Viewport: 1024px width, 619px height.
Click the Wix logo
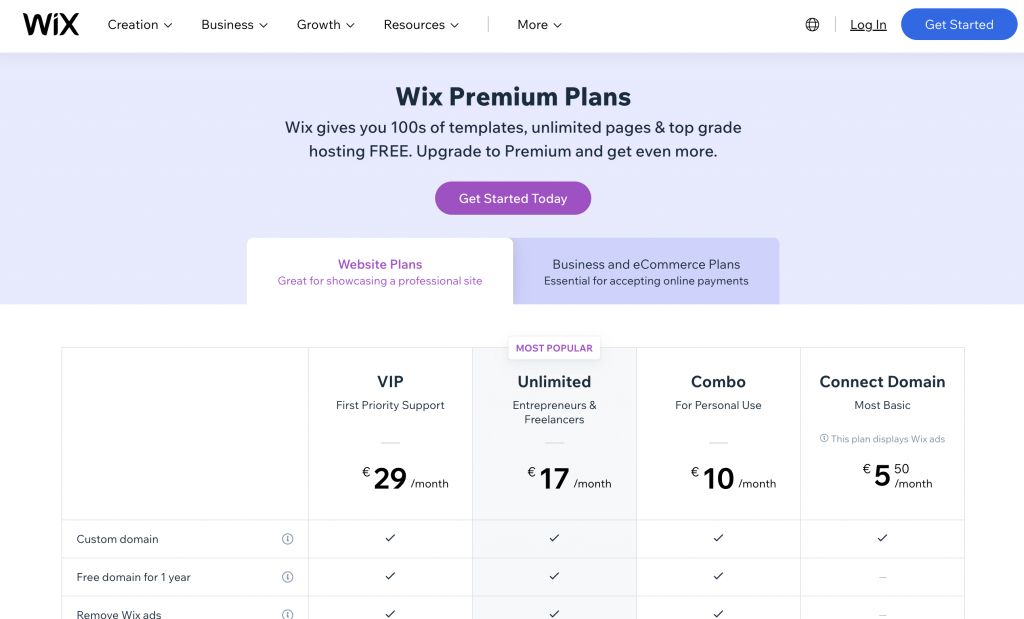tap(51, 25)
